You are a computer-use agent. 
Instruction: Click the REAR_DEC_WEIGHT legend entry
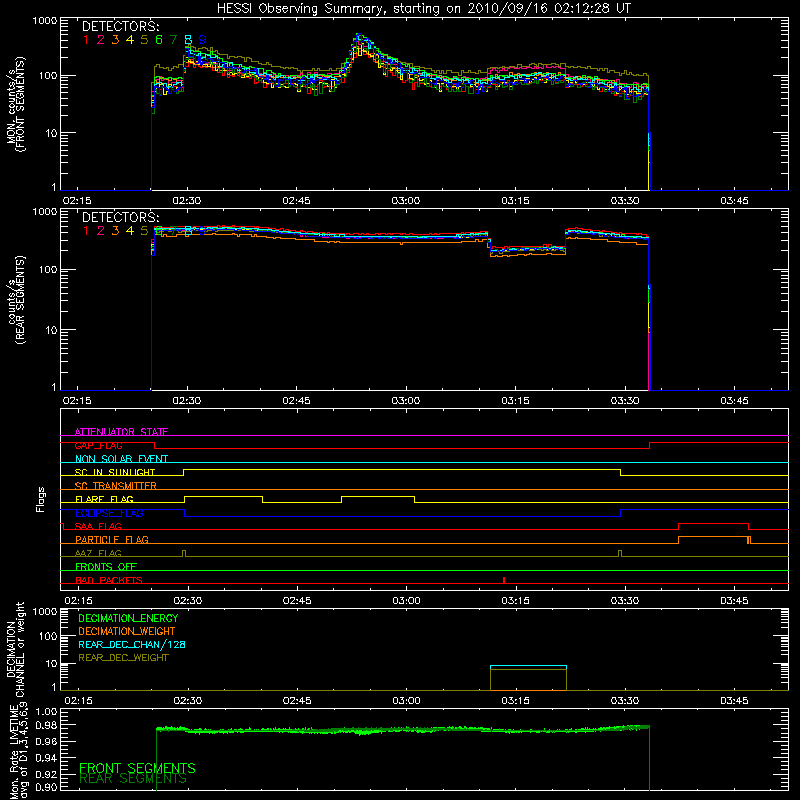point(123,658)
